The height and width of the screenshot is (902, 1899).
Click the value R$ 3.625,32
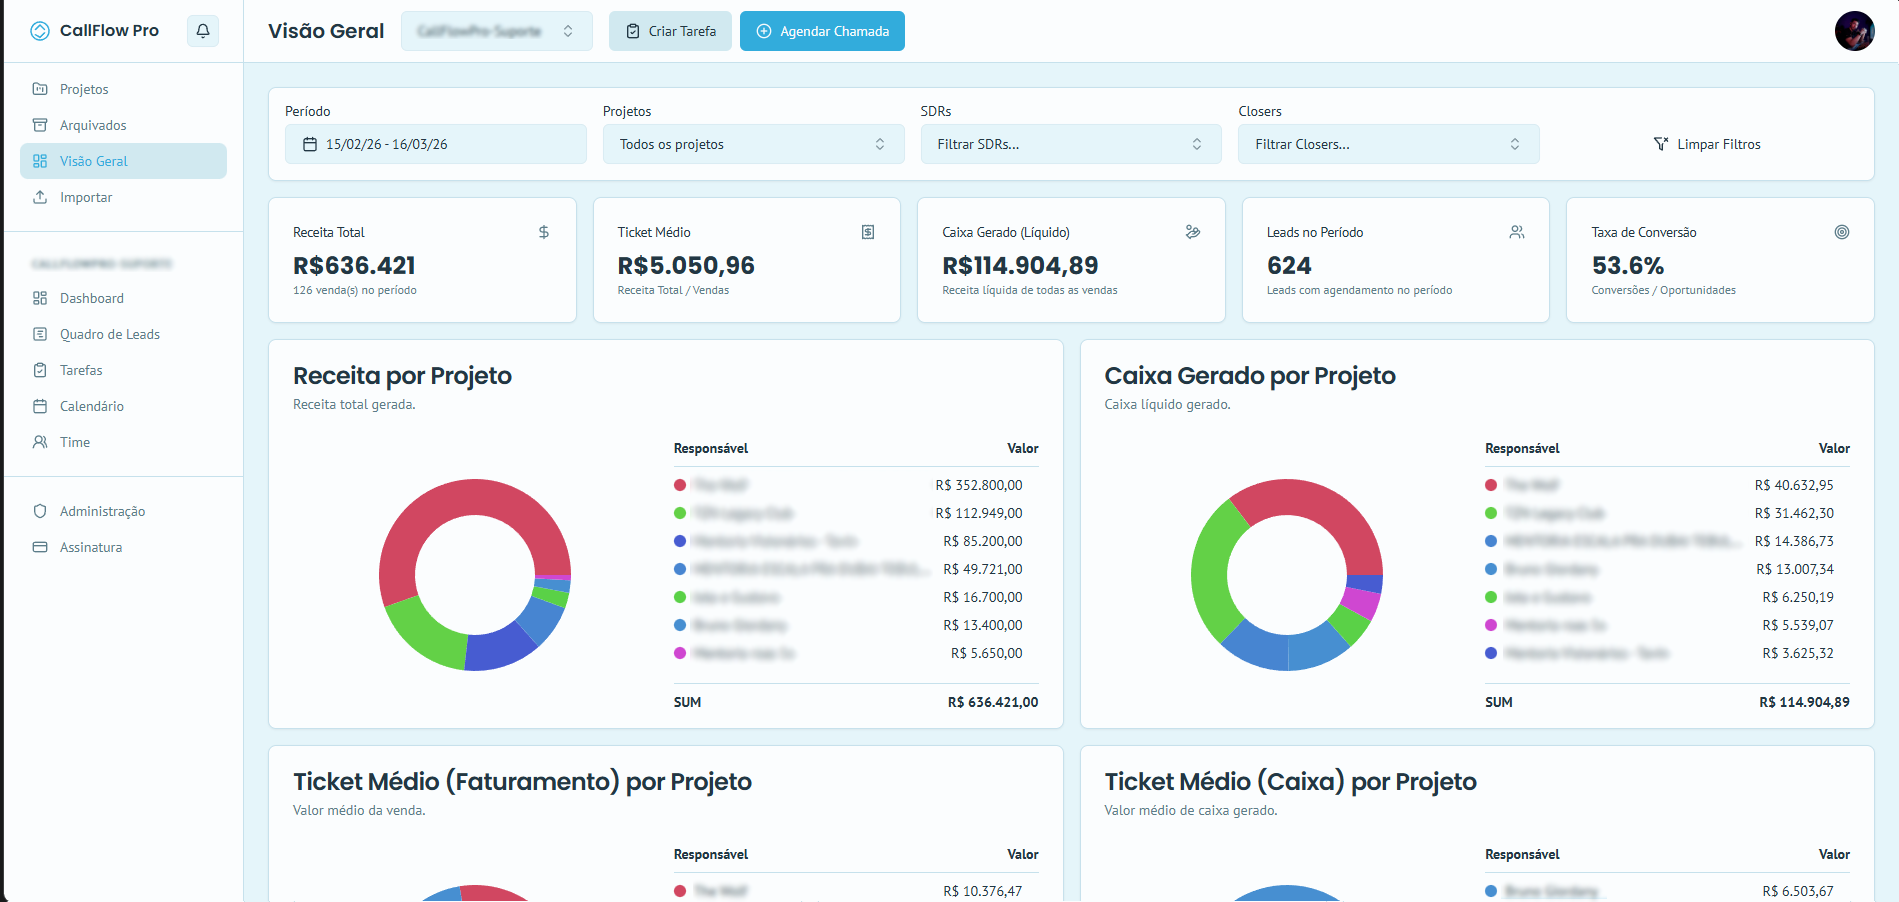coord(1798,653)
